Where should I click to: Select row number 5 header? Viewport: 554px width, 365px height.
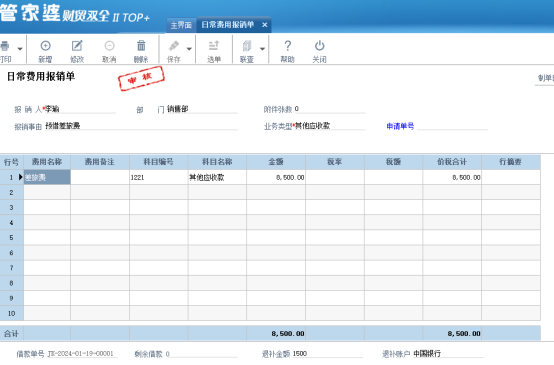coord(12,238)
